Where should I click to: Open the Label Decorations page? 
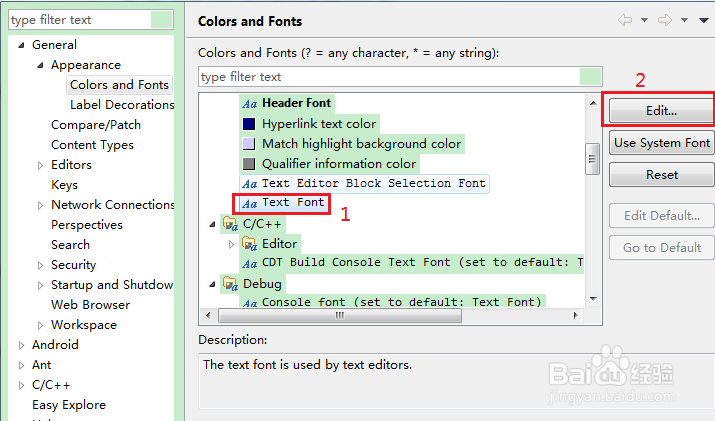[x=121, y=105]
